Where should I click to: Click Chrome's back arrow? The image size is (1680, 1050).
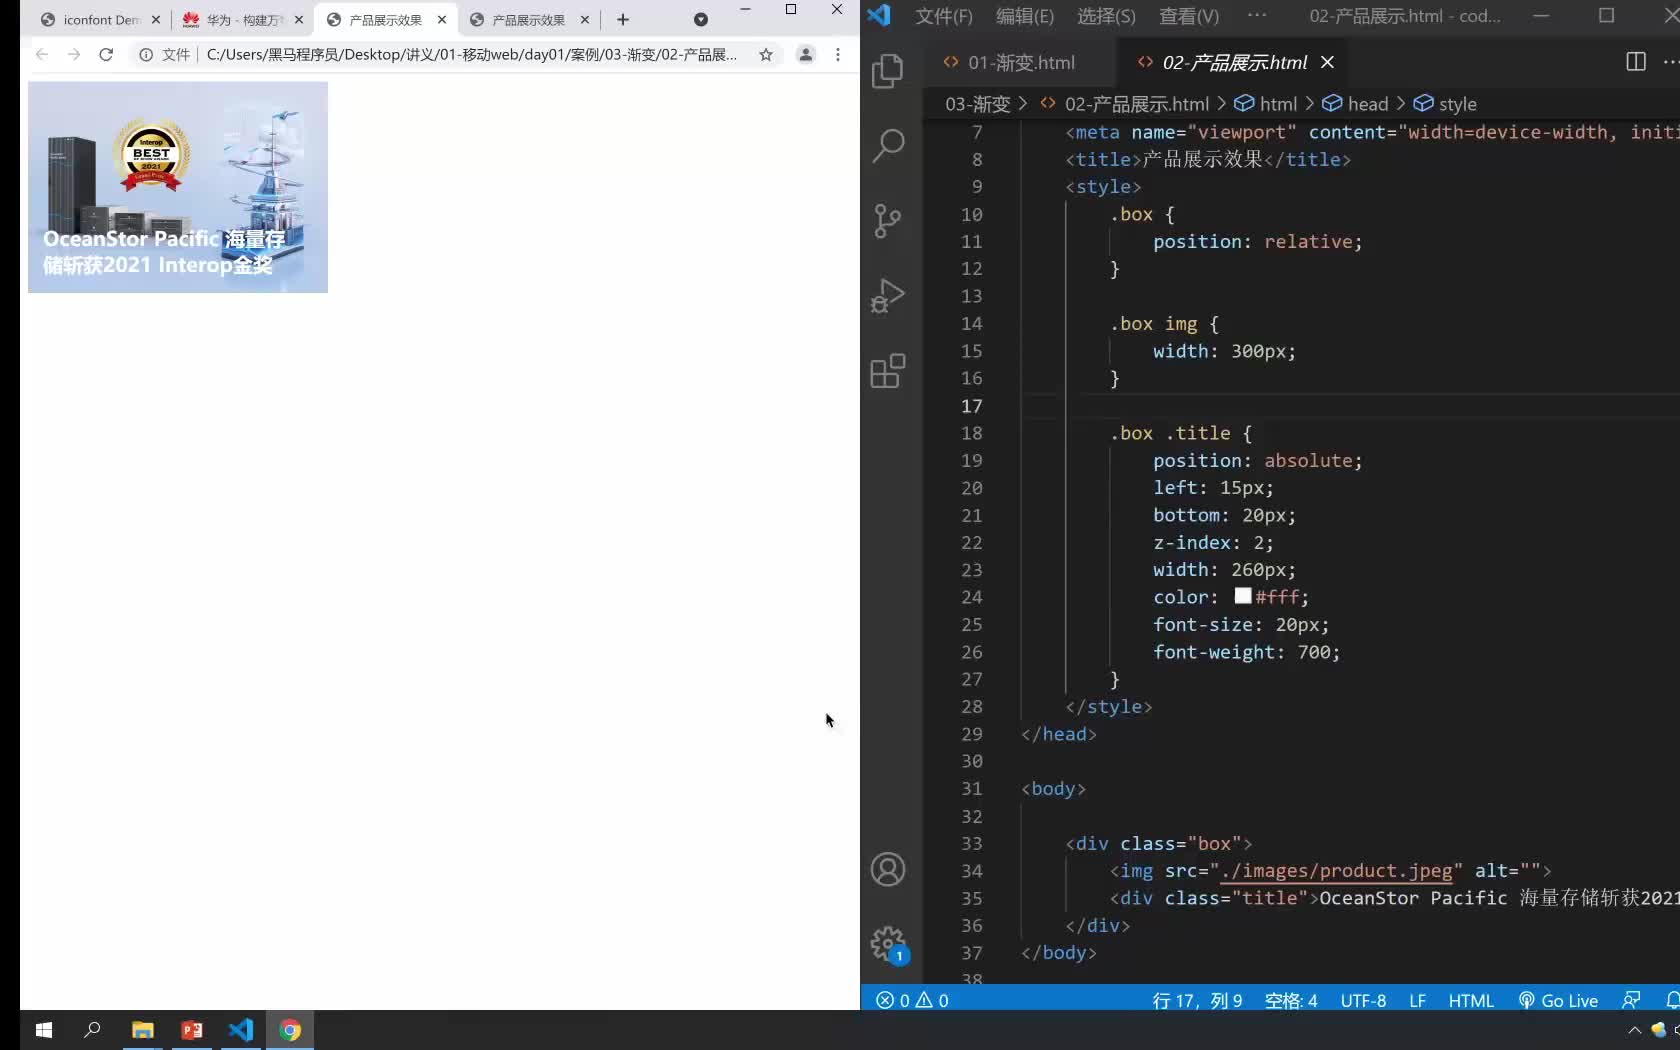[x=41, y=54]
